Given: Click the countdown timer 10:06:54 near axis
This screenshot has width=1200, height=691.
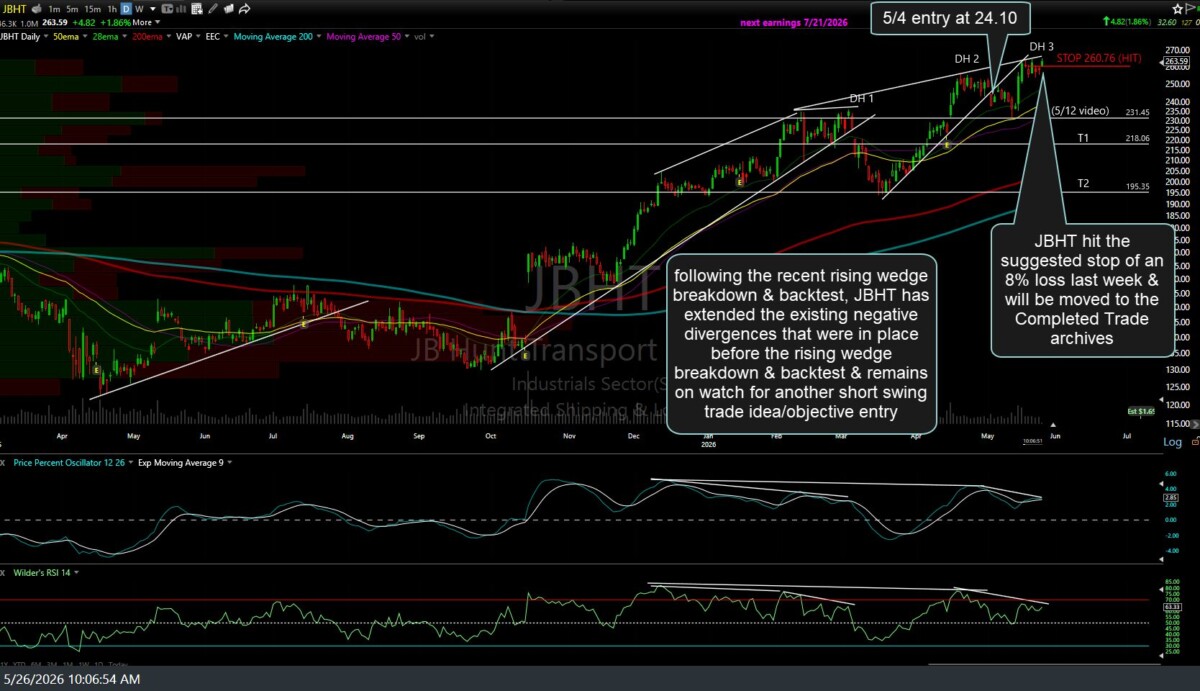Looking at the screenshot, I should (x=1033, y=441).
